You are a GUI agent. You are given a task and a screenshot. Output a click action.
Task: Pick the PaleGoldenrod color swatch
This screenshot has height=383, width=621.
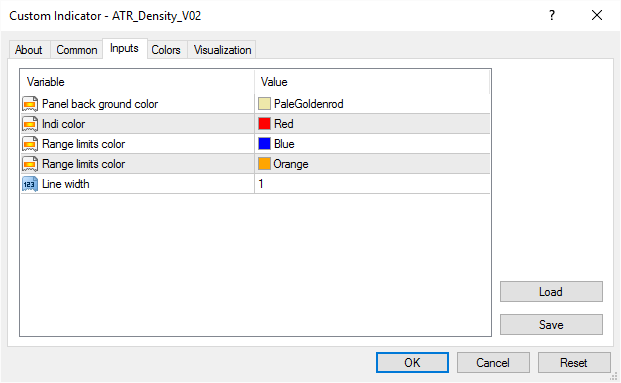pyautogui.click(x=264, y=104)
